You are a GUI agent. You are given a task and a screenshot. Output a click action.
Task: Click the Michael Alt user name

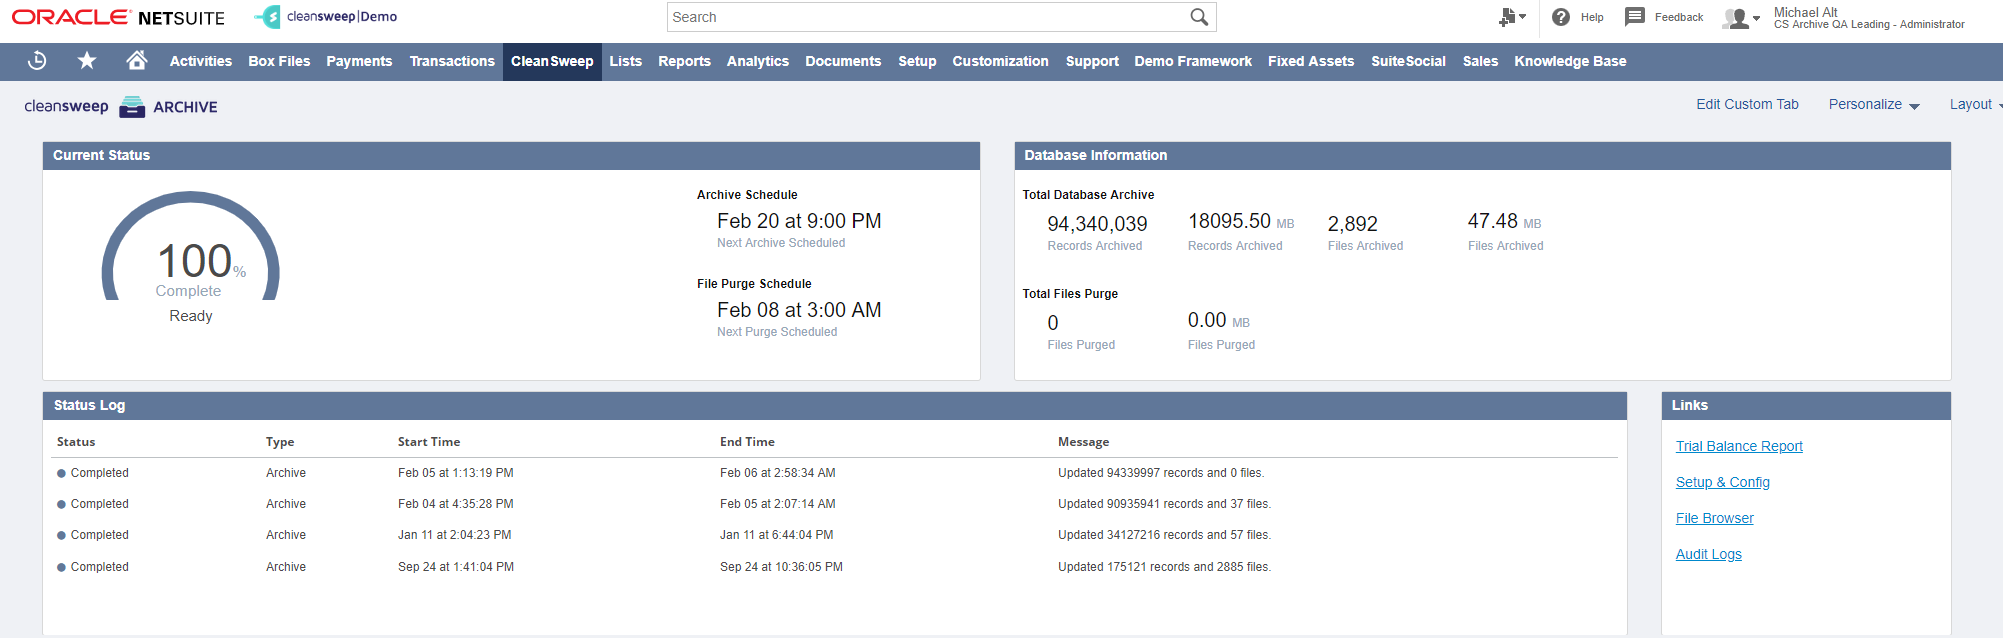tap(1805, 12)
